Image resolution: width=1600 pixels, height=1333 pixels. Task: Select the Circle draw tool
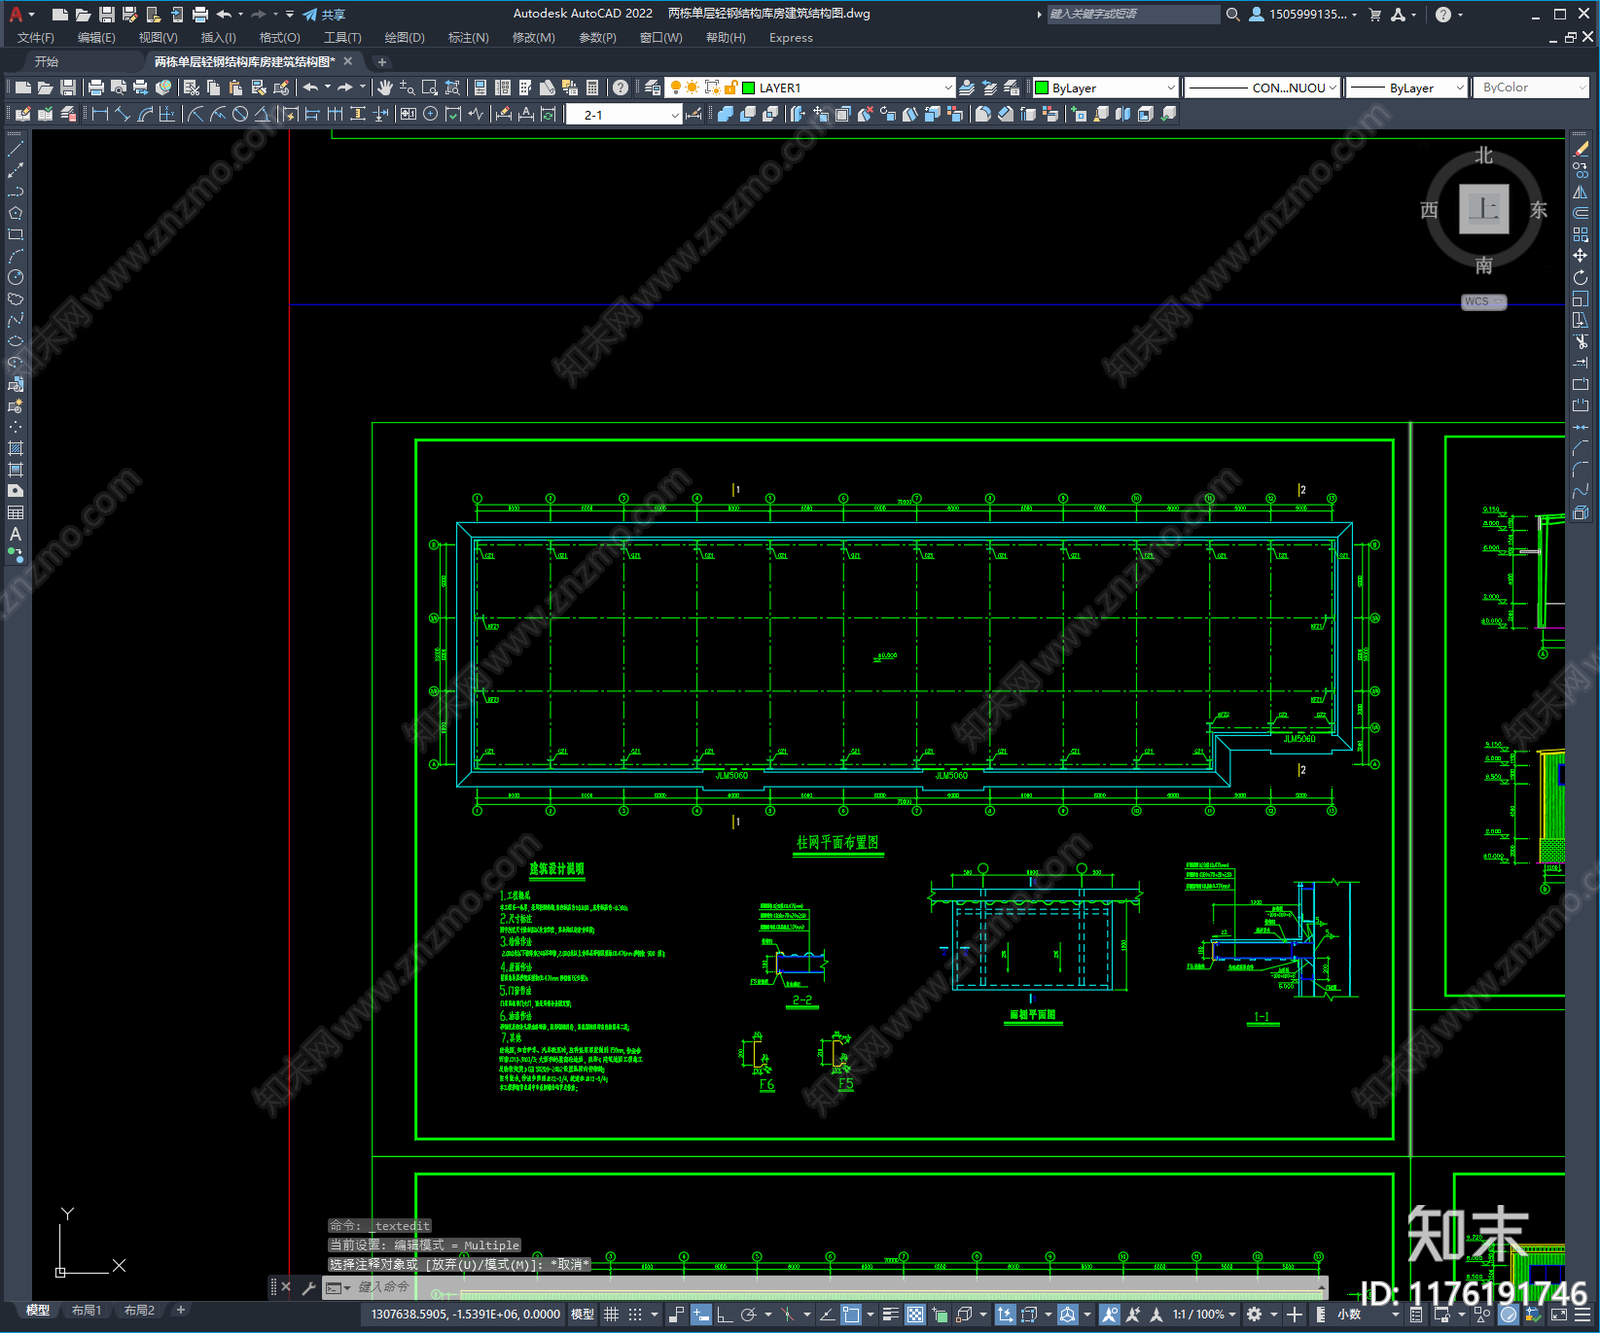click(x=15, y=277)
